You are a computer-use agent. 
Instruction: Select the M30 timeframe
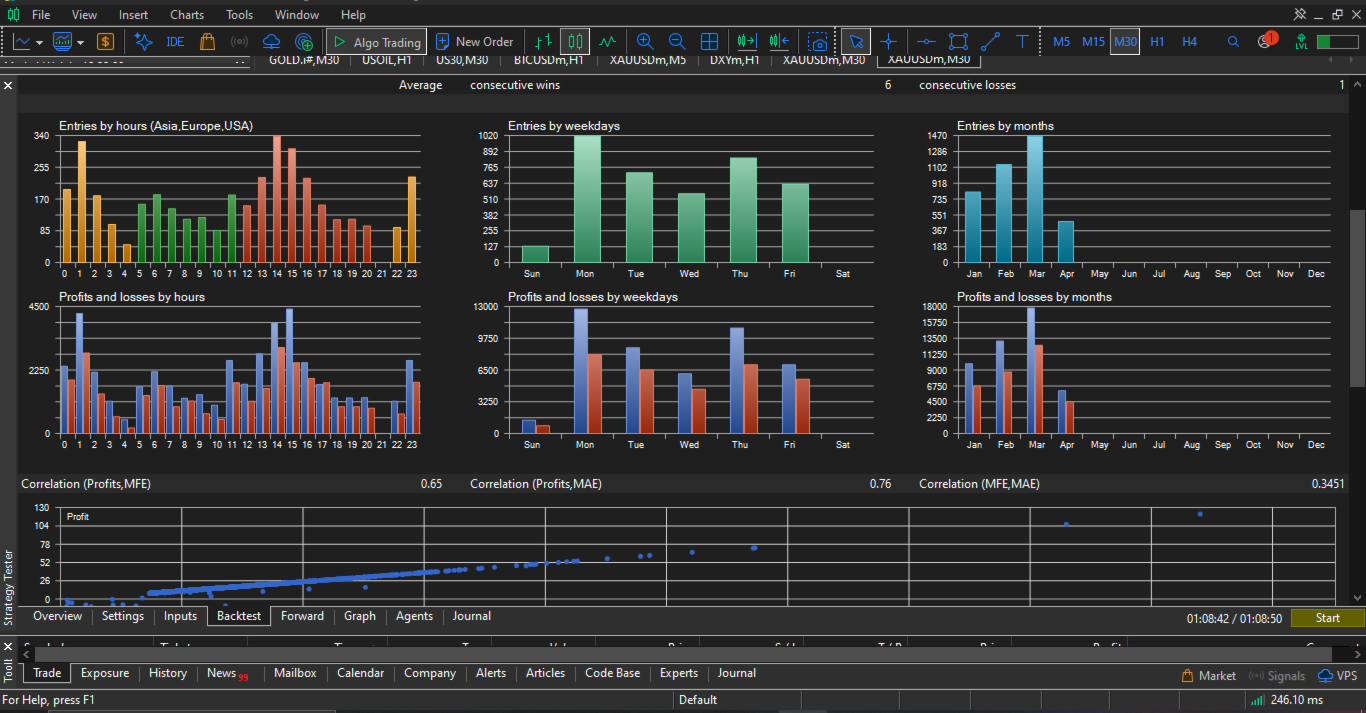click(1125, 42)
